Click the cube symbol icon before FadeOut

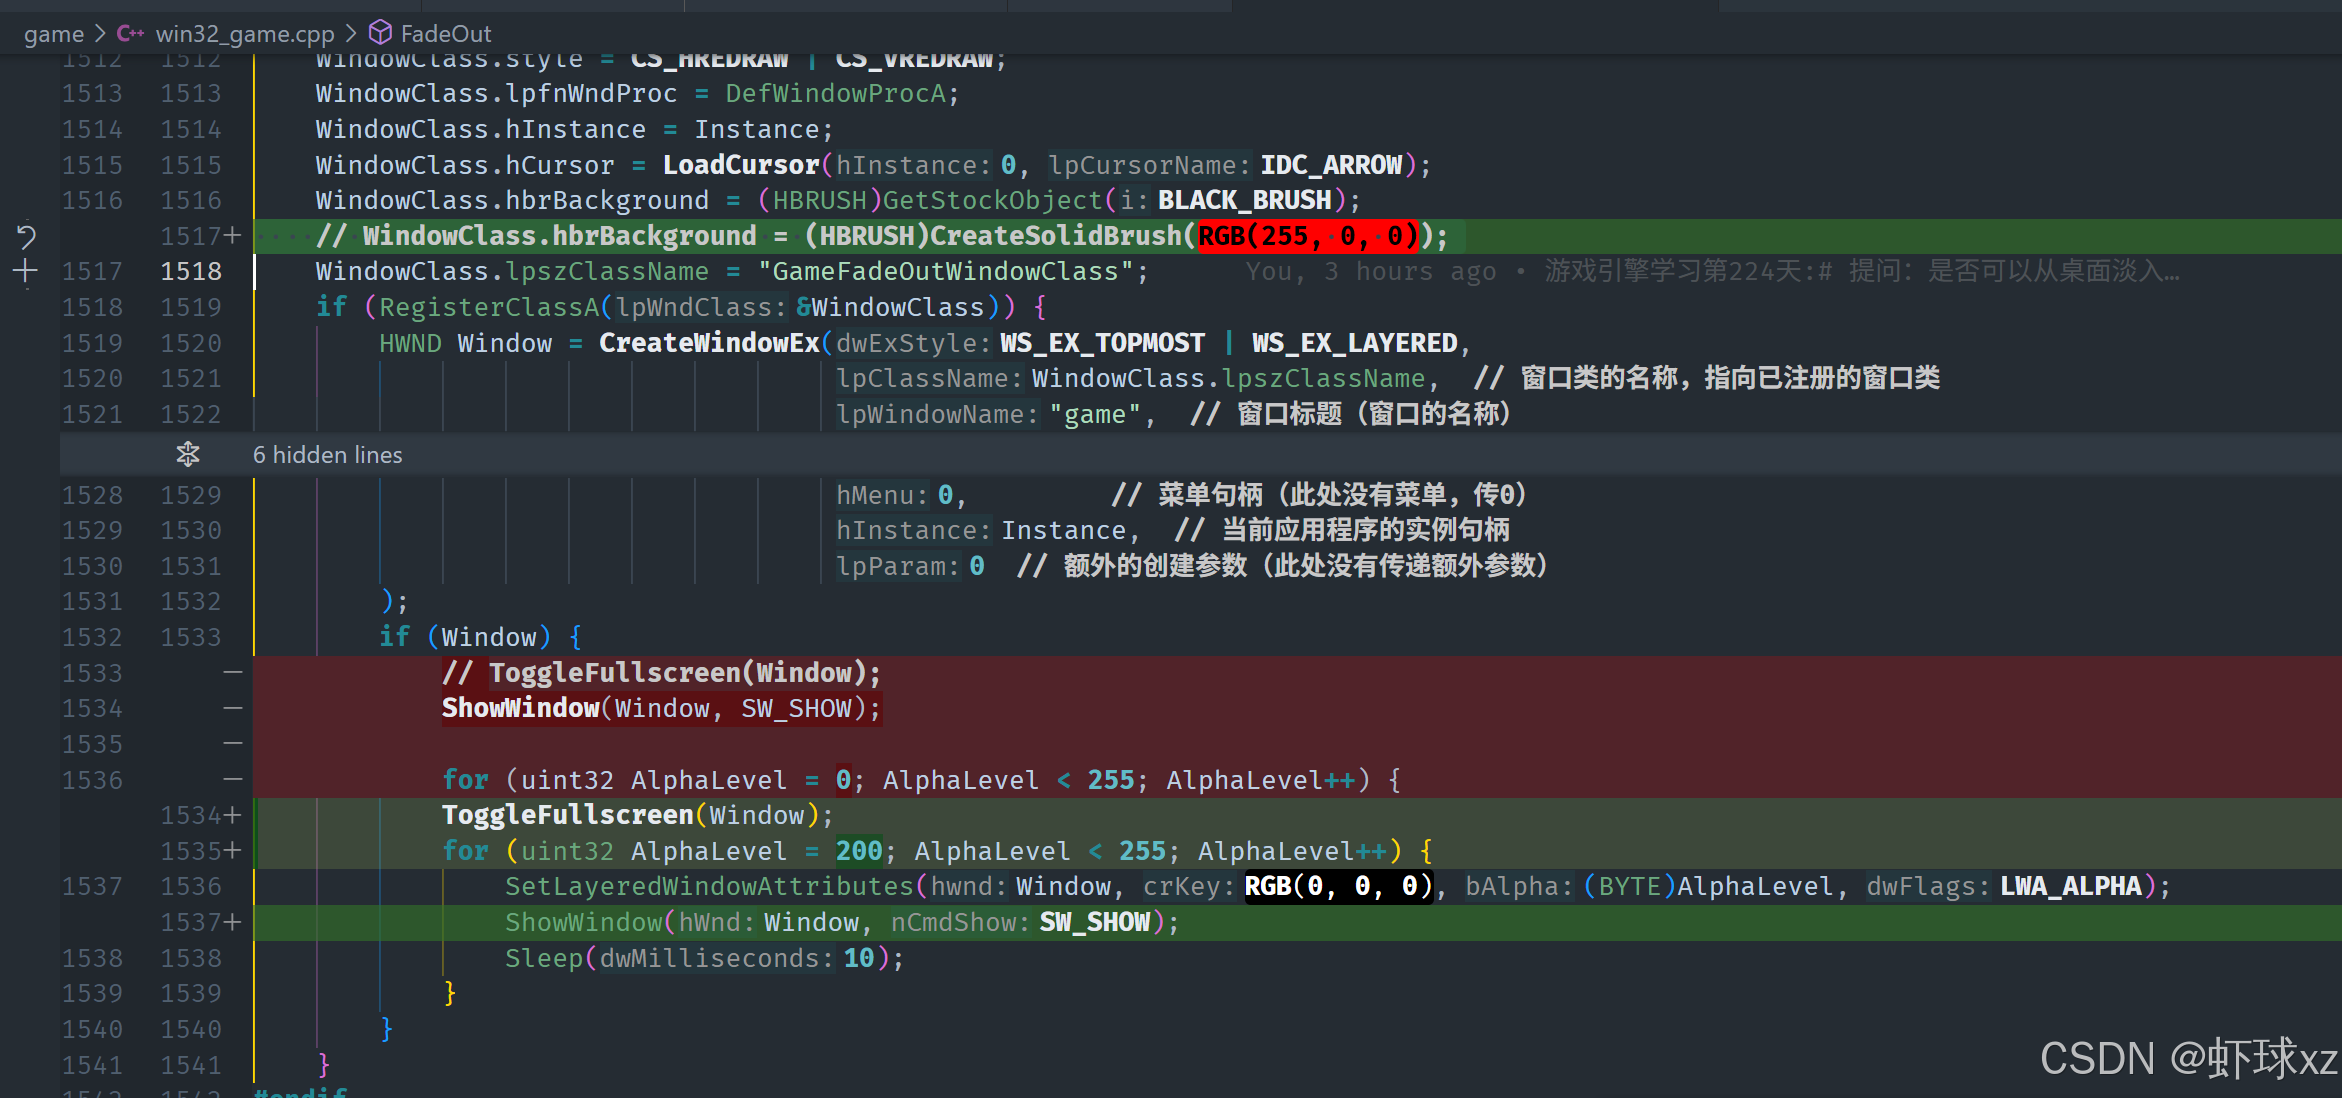pos(380,33)
